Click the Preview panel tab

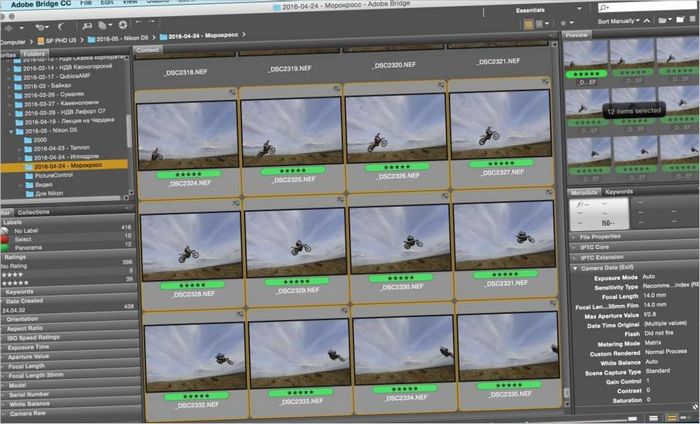577,35
